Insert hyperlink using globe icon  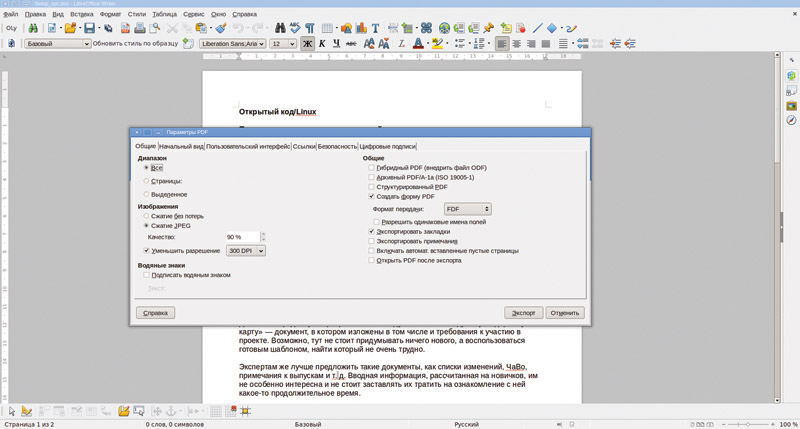(444, 28)
